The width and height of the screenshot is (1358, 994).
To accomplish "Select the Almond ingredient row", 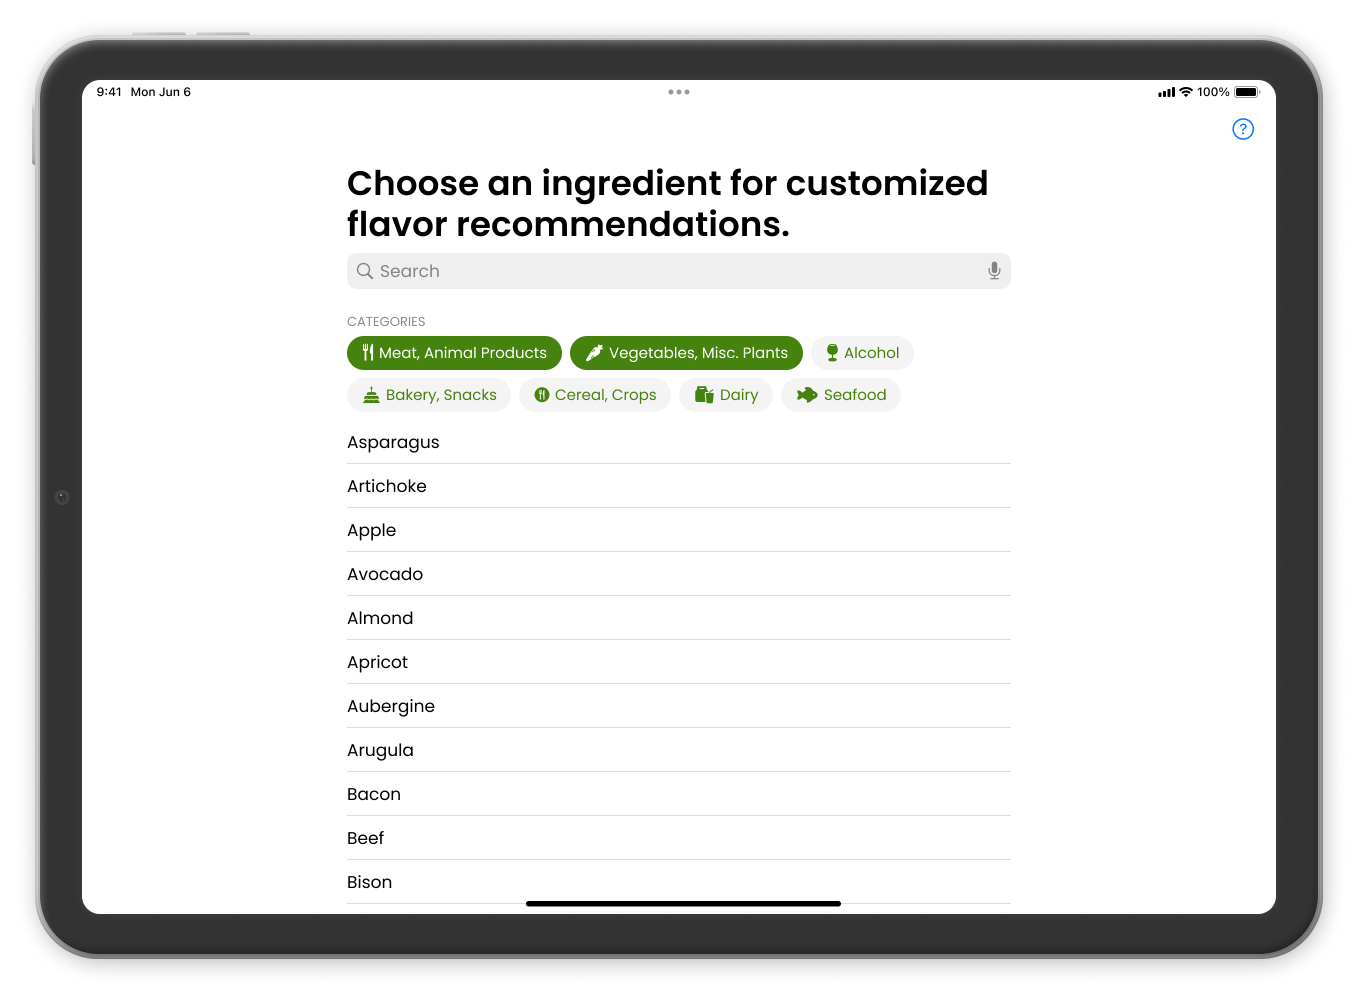I will (380, 618).
